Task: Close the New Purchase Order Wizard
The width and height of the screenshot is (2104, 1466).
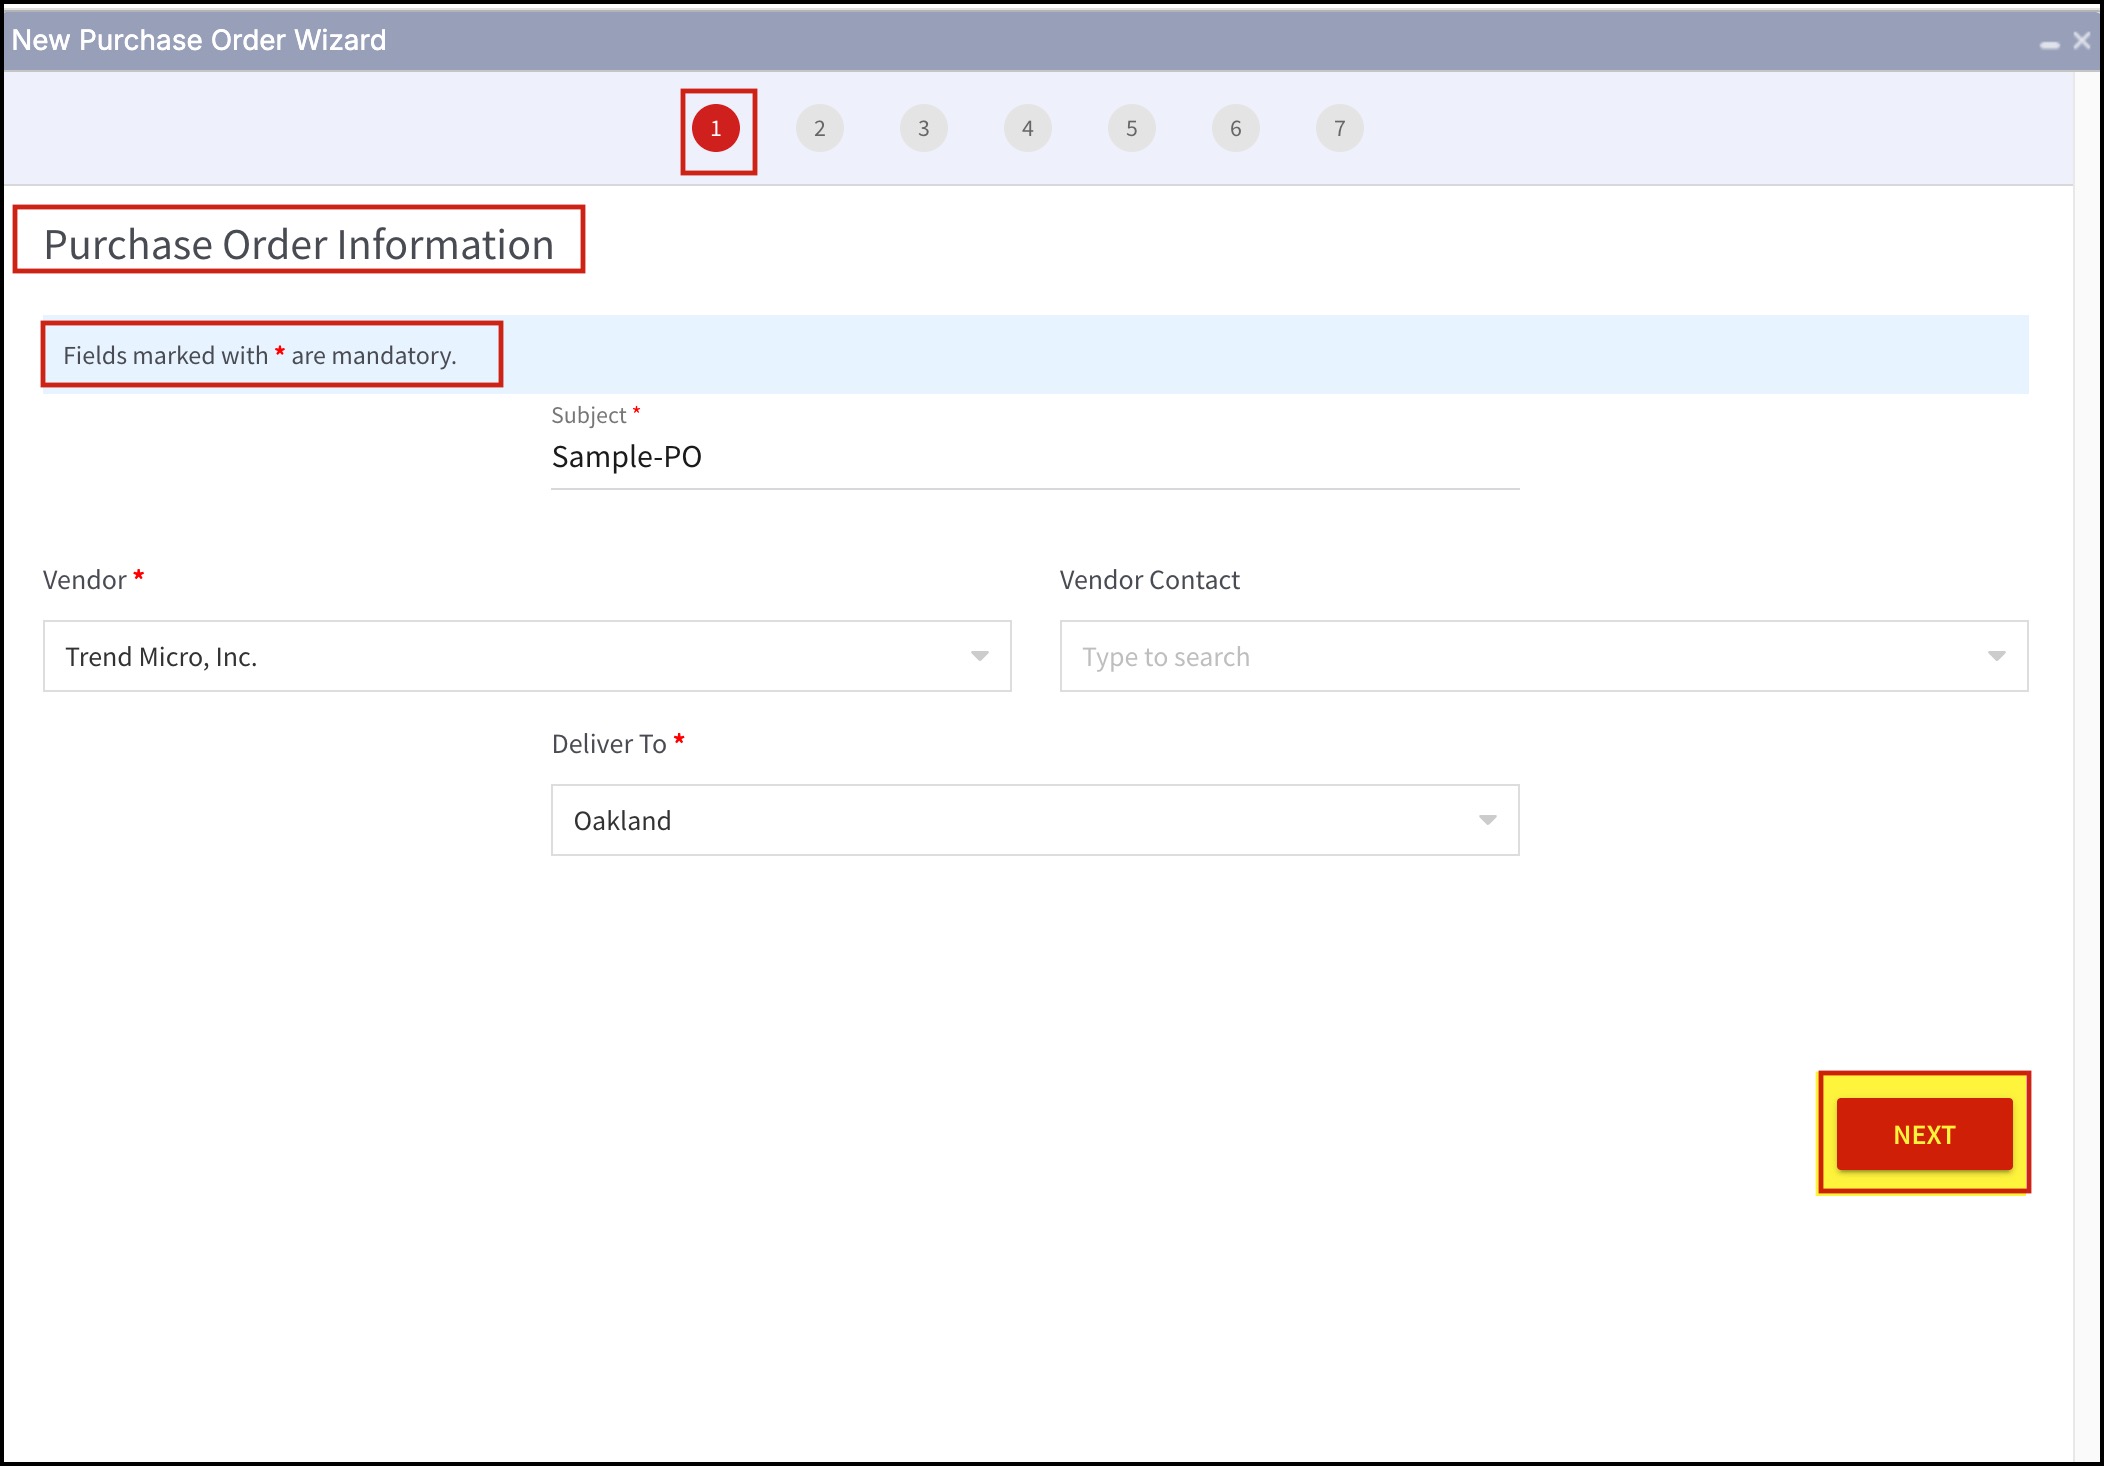Action: point(2082,41)
